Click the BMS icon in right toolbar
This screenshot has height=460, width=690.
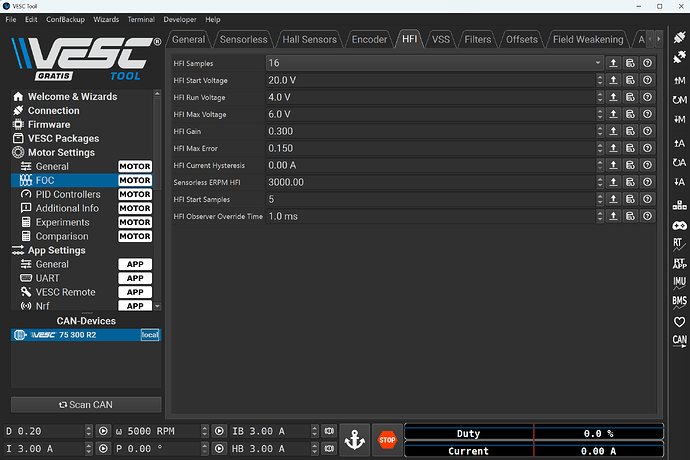679,300
